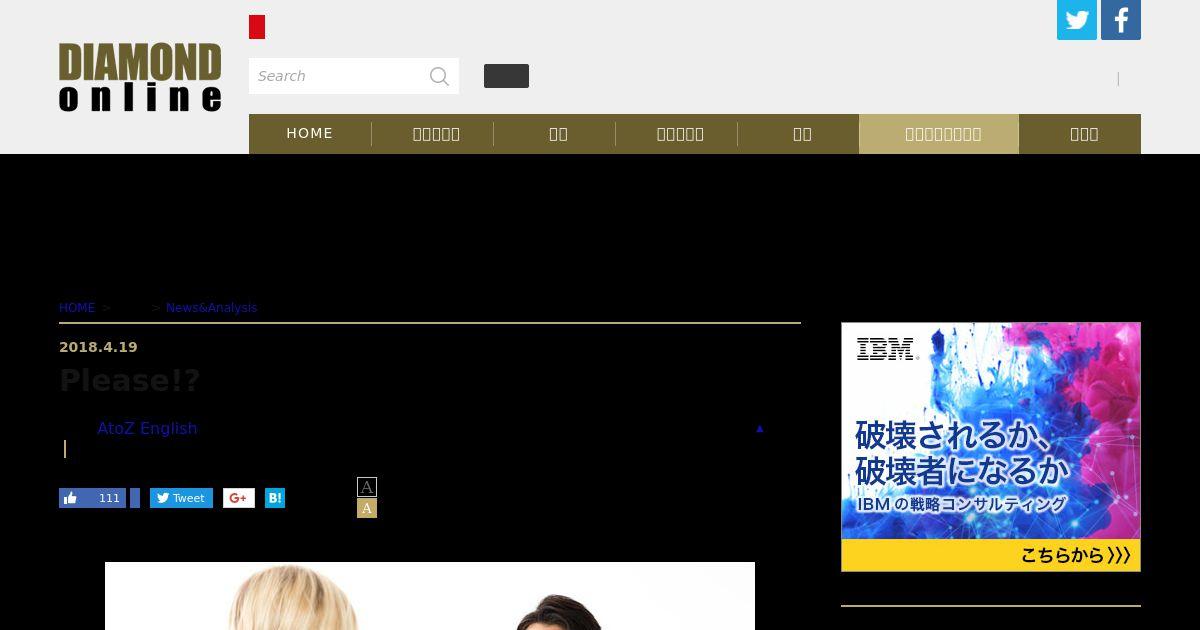
Task: Open the highlighted light-gold navigation tab
Action: [939, 134]
